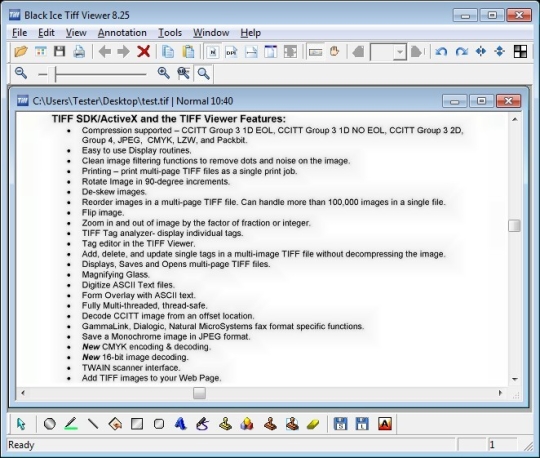Go to previous page arrow

click(x=358, y=52)
